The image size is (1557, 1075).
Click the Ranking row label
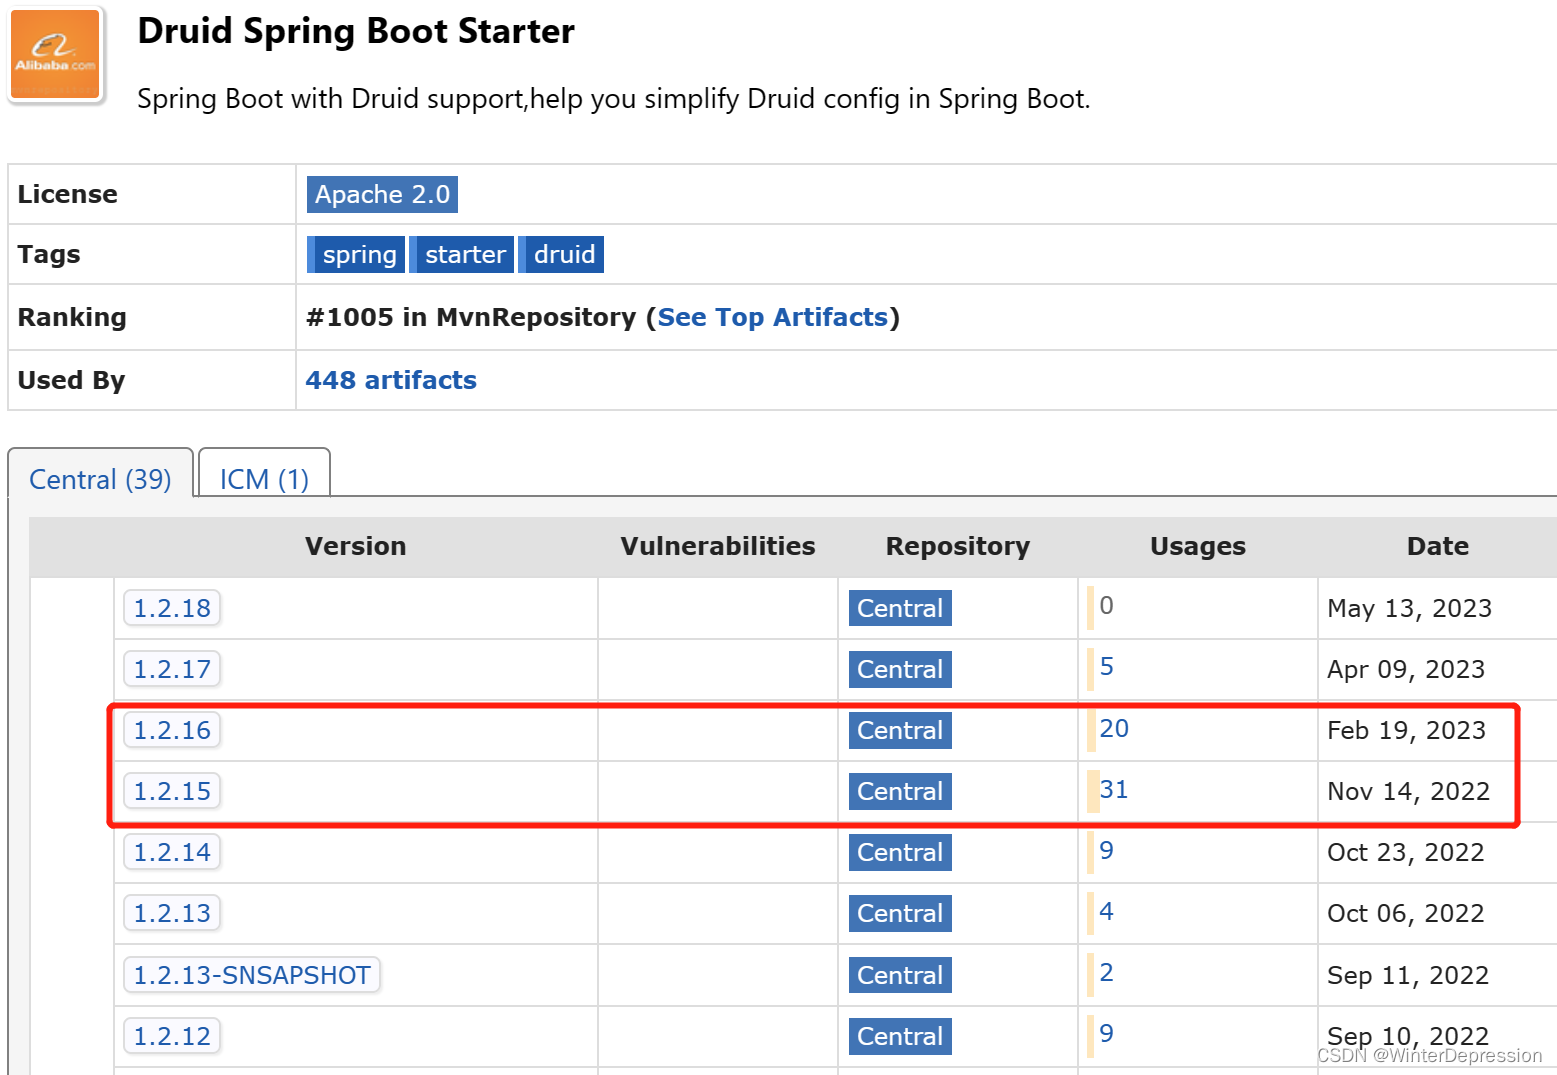72,317
